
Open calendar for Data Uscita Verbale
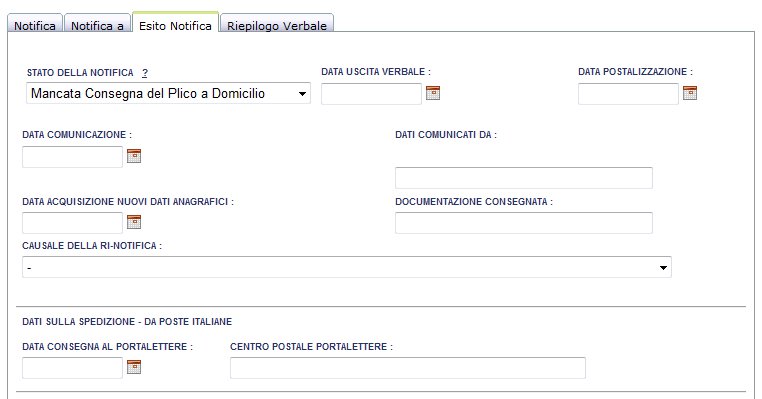(433, 93)
